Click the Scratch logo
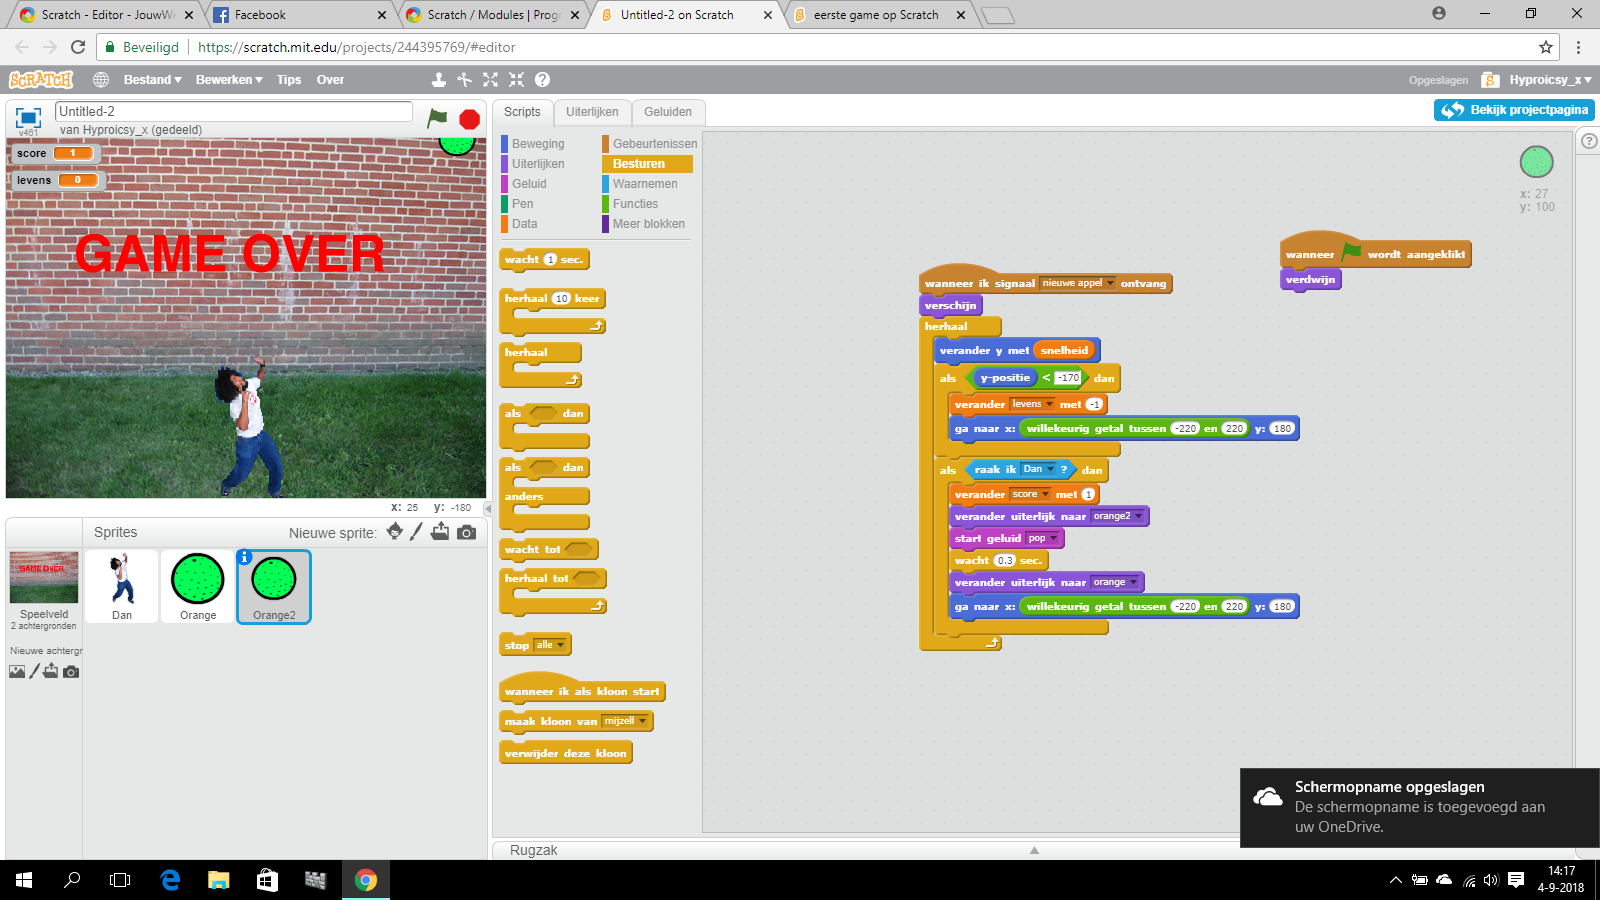This screenshot has height=900, width=1600. pos(41,80)
